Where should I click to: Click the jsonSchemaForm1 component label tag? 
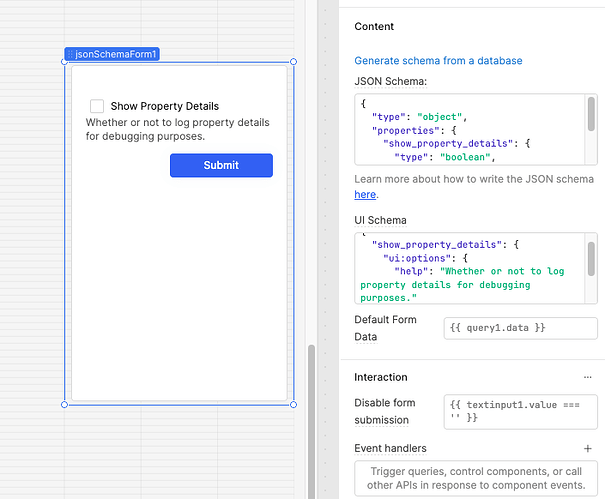pyautogui.click(x=111, y=54)
